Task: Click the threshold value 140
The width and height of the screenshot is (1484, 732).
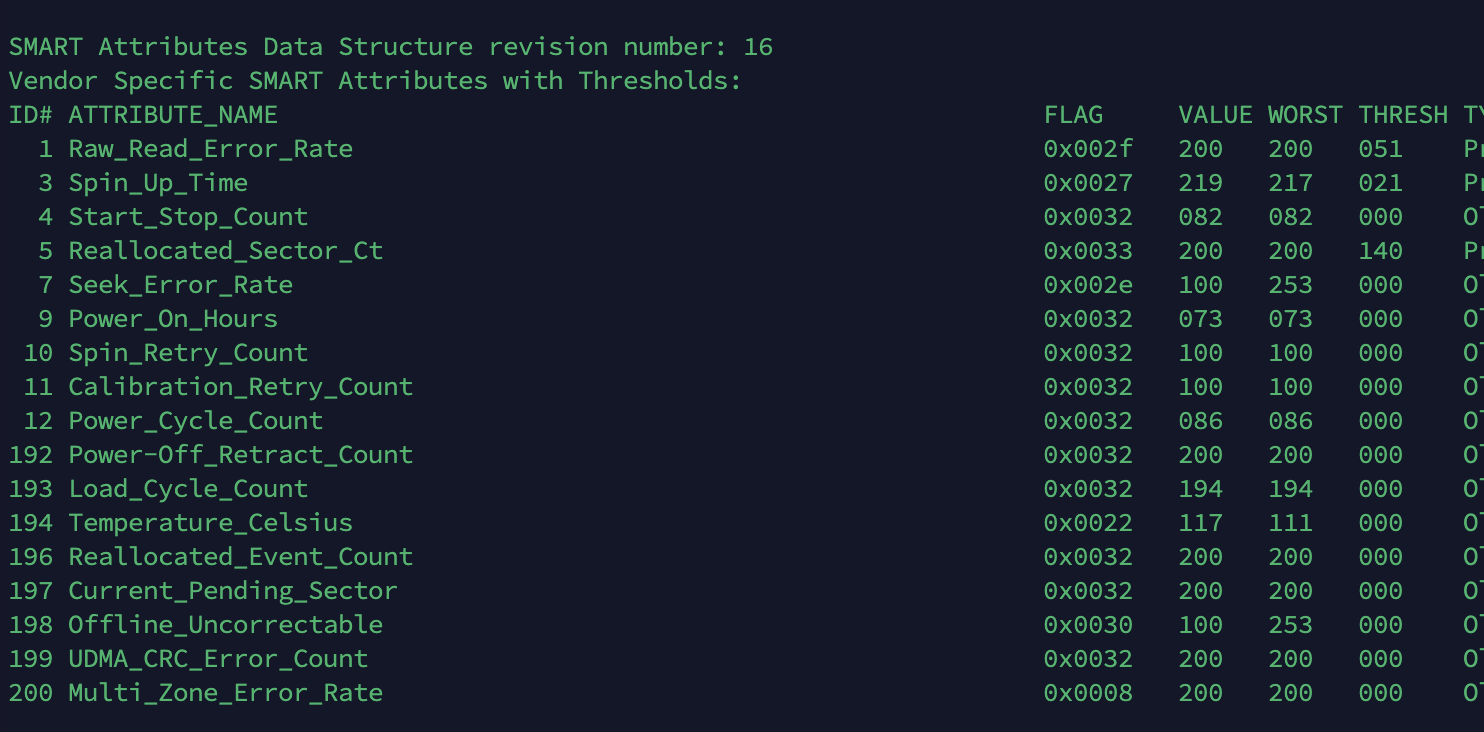Action: [x=1380, y=251]
